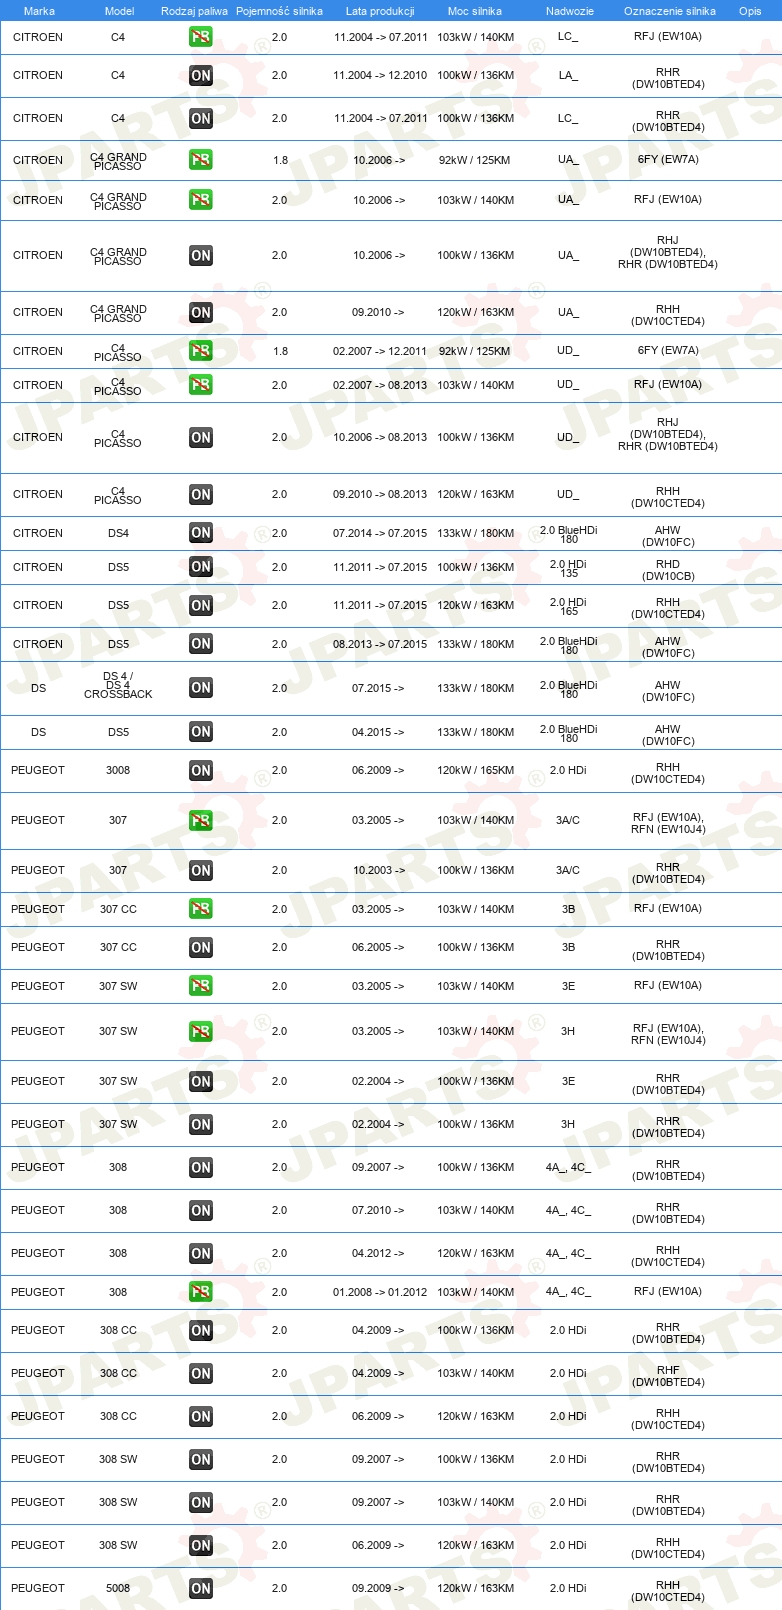This screenshot has height=1610, width=782.
Task: Click the Moc silnika column header
Action: (475, 11)
